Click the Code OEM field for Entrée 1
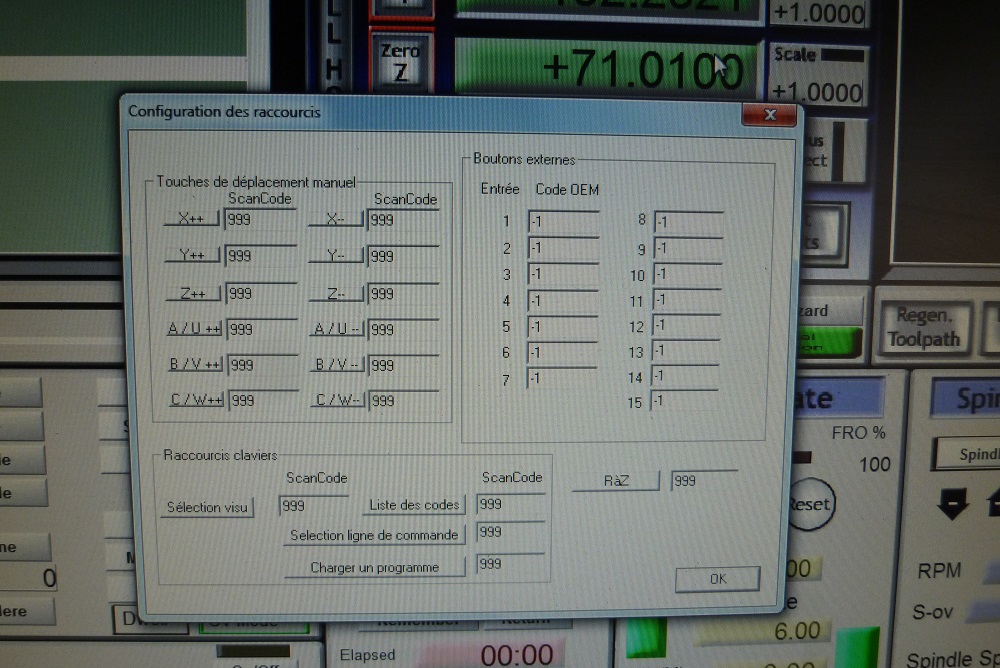 (563, 222)
